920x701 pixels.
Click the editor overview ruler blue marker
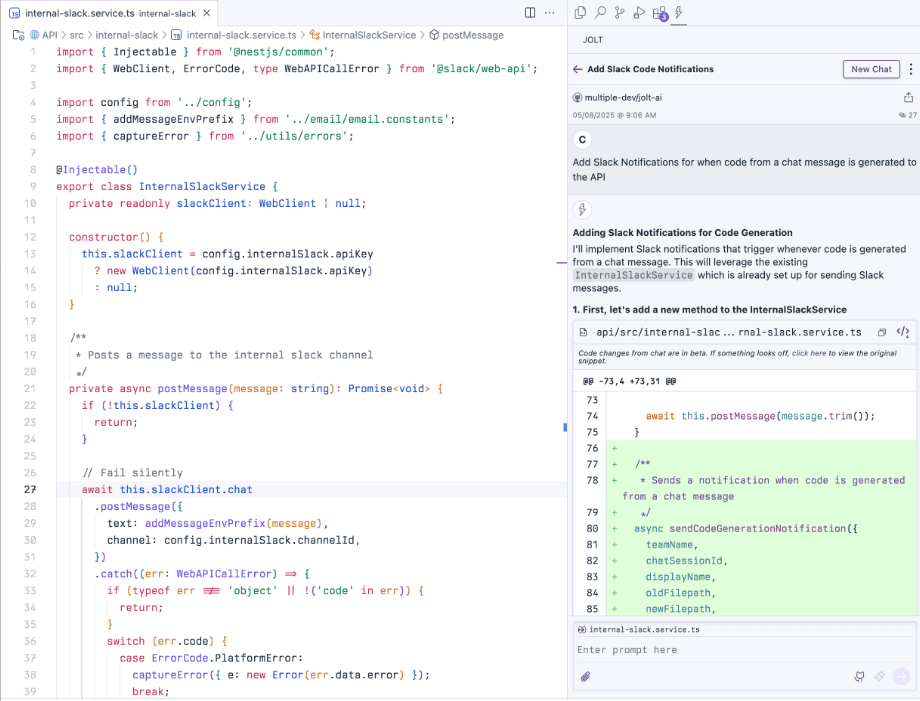click(x=565, y=428)
